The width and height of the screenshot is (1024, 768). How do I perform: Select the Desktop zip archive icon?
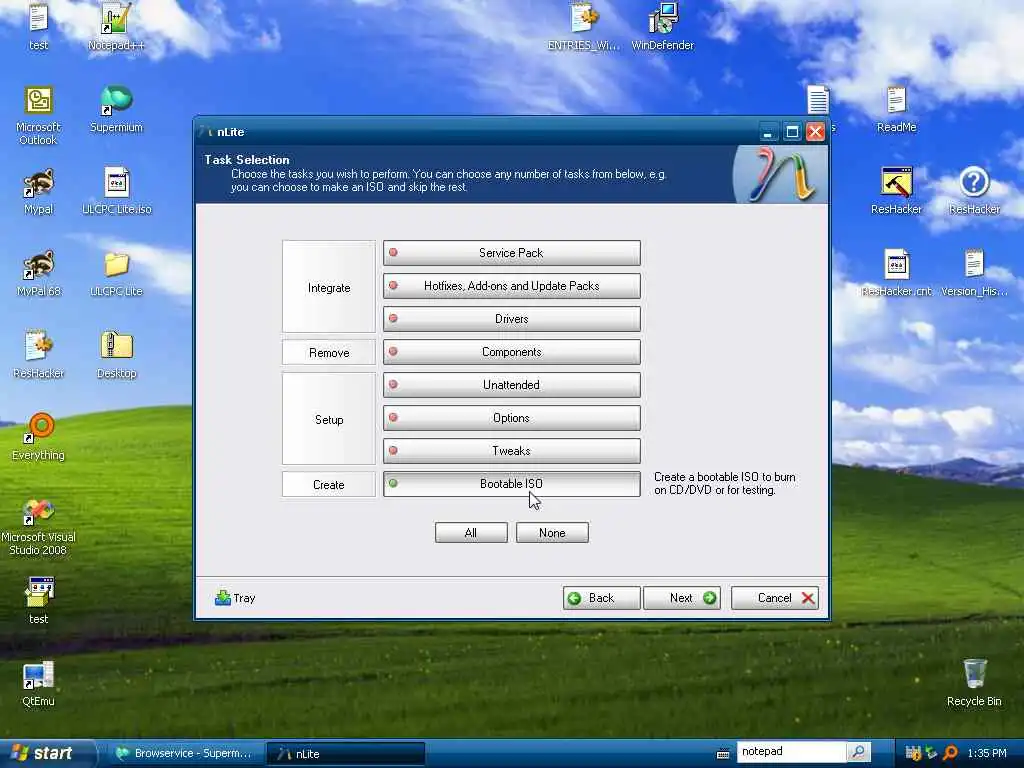(116, 355)
